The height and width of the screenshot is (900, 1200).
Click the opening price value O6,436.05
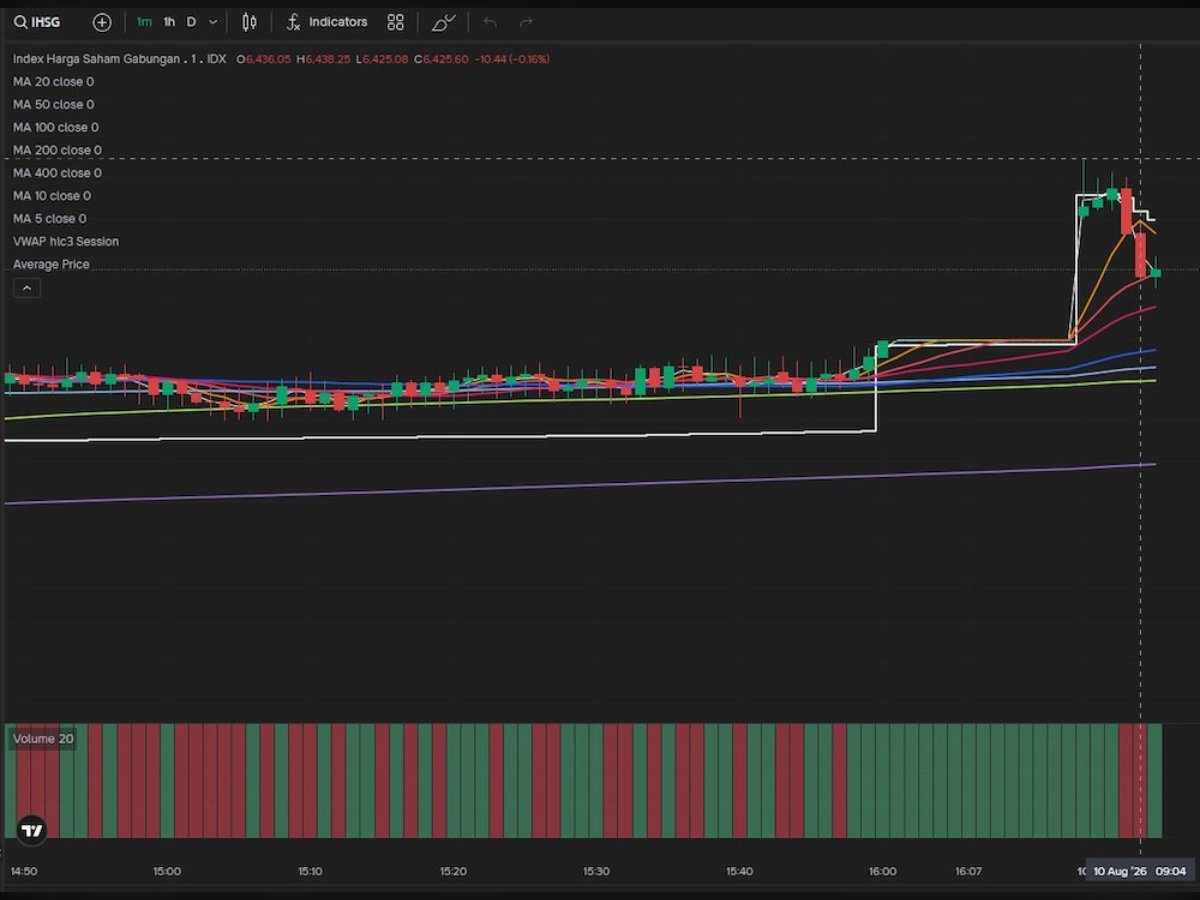[264, 60]
